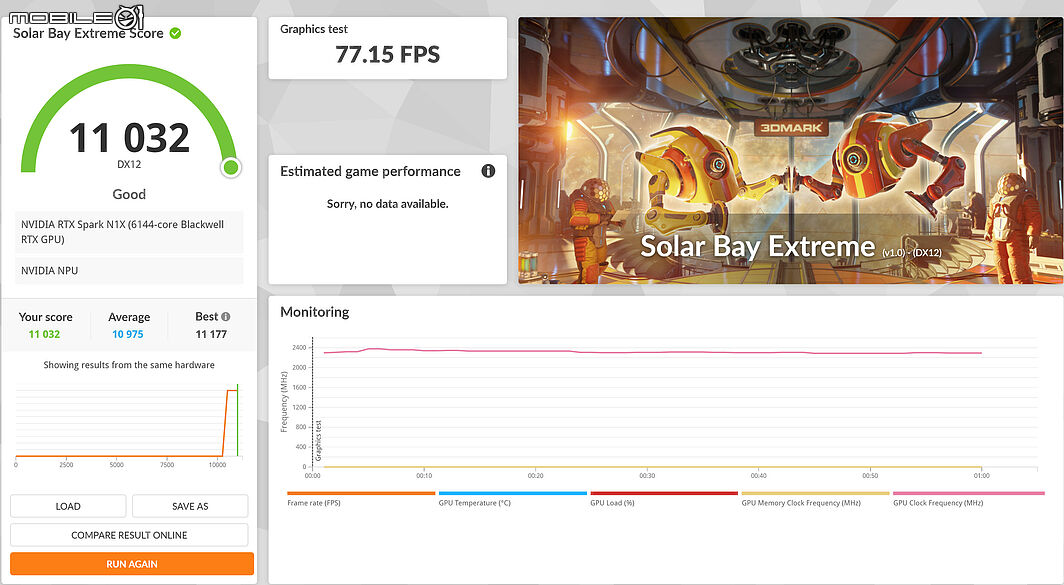The image size is (1064, 585).
Task: Click the Estimated game performance heading
Action: (x=370, y=172)
